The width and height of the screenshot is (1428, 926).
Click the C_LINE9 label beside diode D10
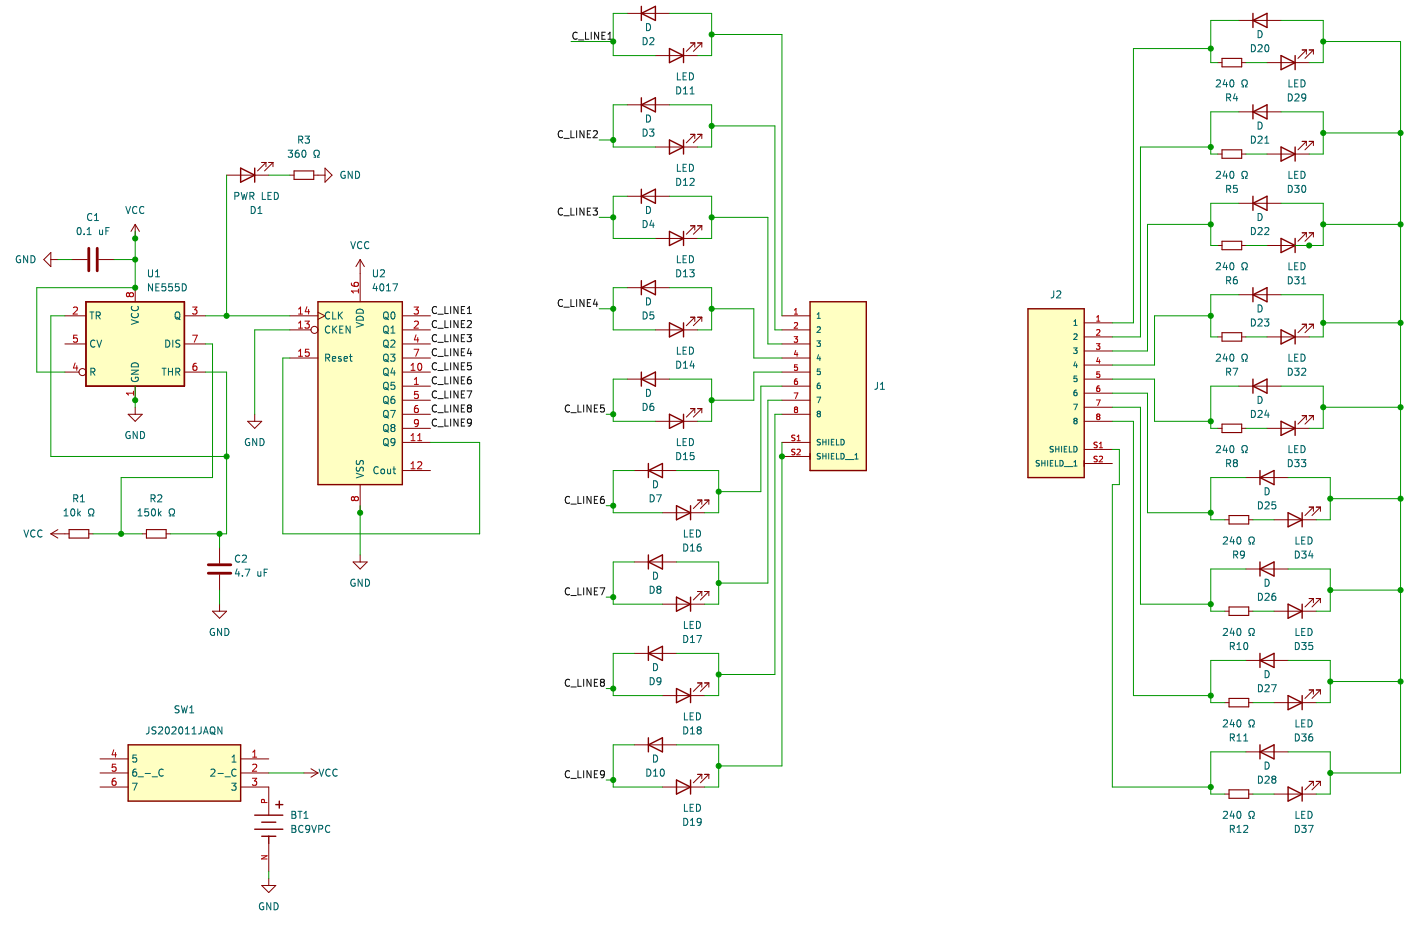coord(584,775)
